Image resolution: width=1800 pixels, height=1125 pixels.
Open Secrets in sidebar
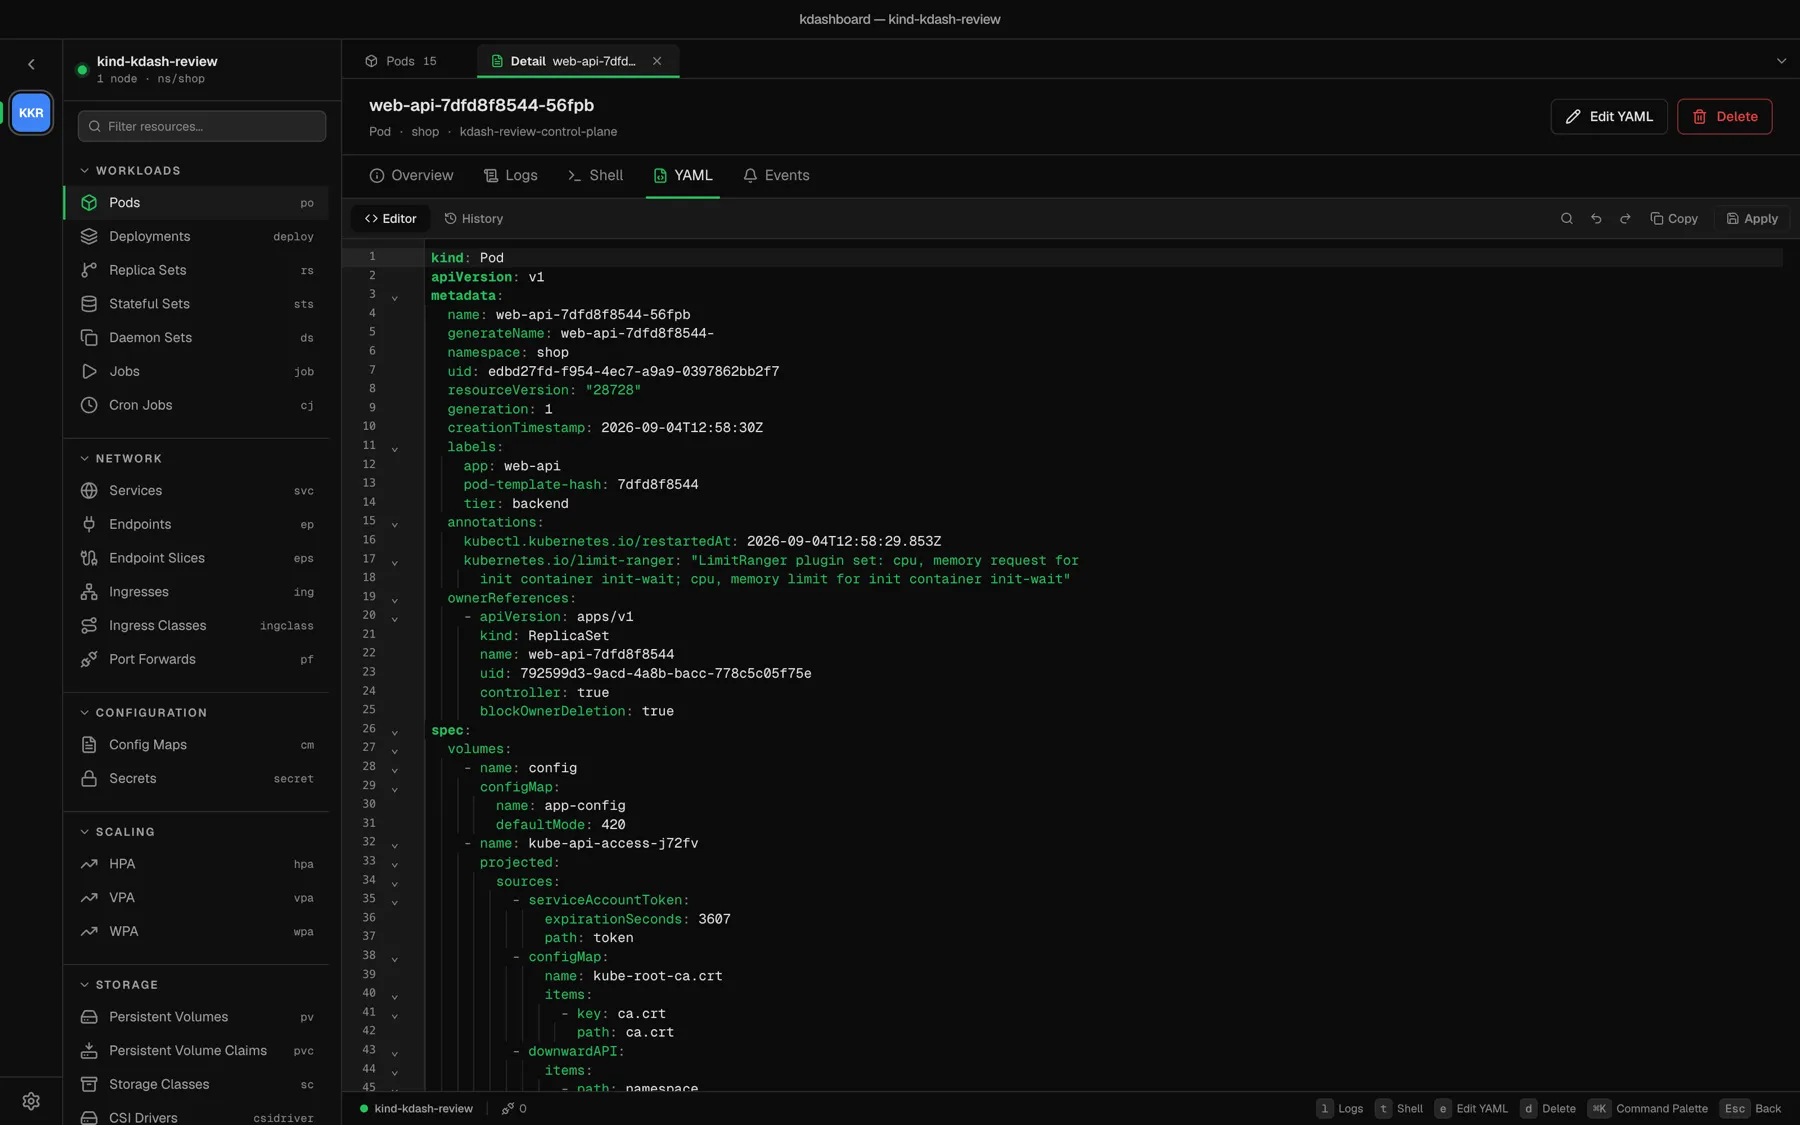point(196,778)
